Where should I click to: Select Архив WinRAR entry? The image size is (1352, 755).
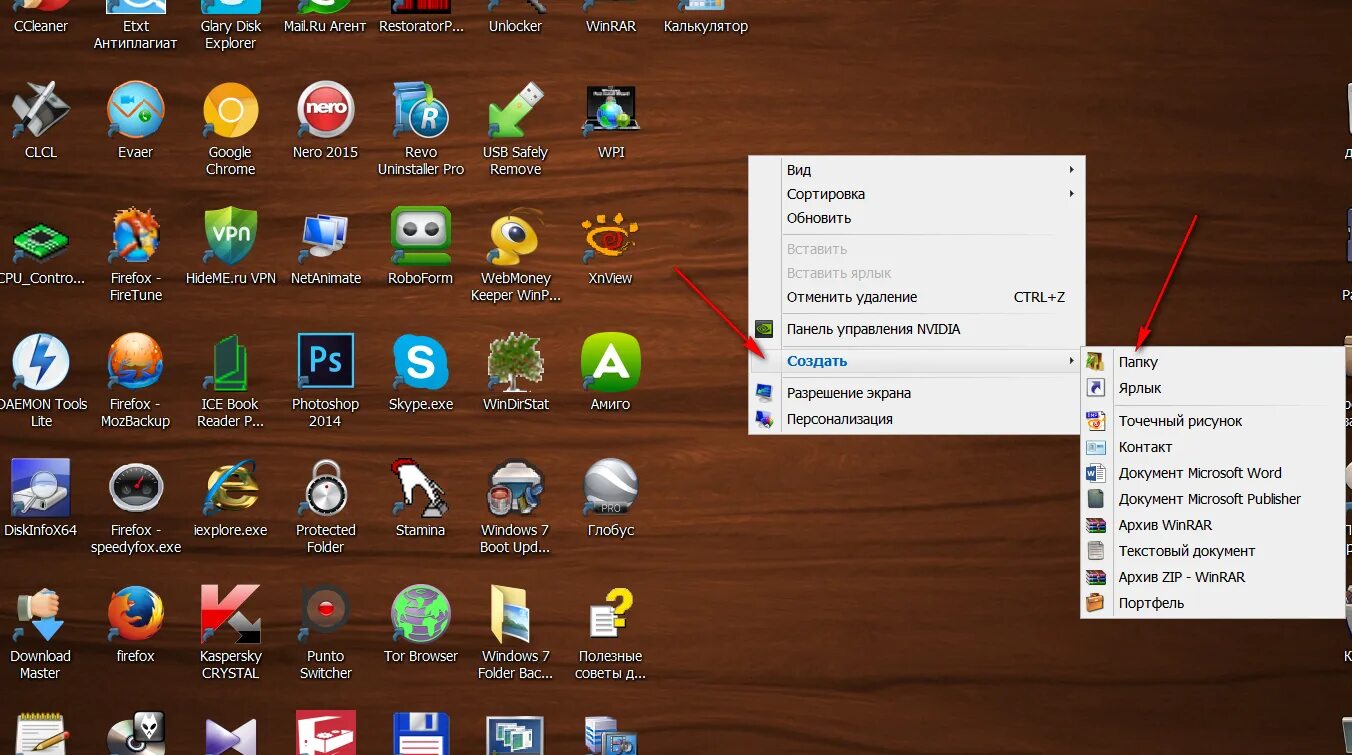[1213, 525]
